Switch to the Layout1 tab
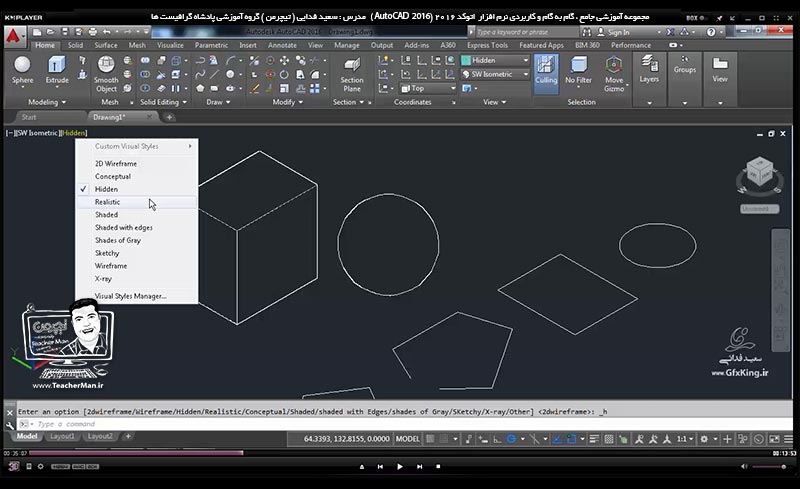Screen dimensions: 800x489 tap(62, 436)
